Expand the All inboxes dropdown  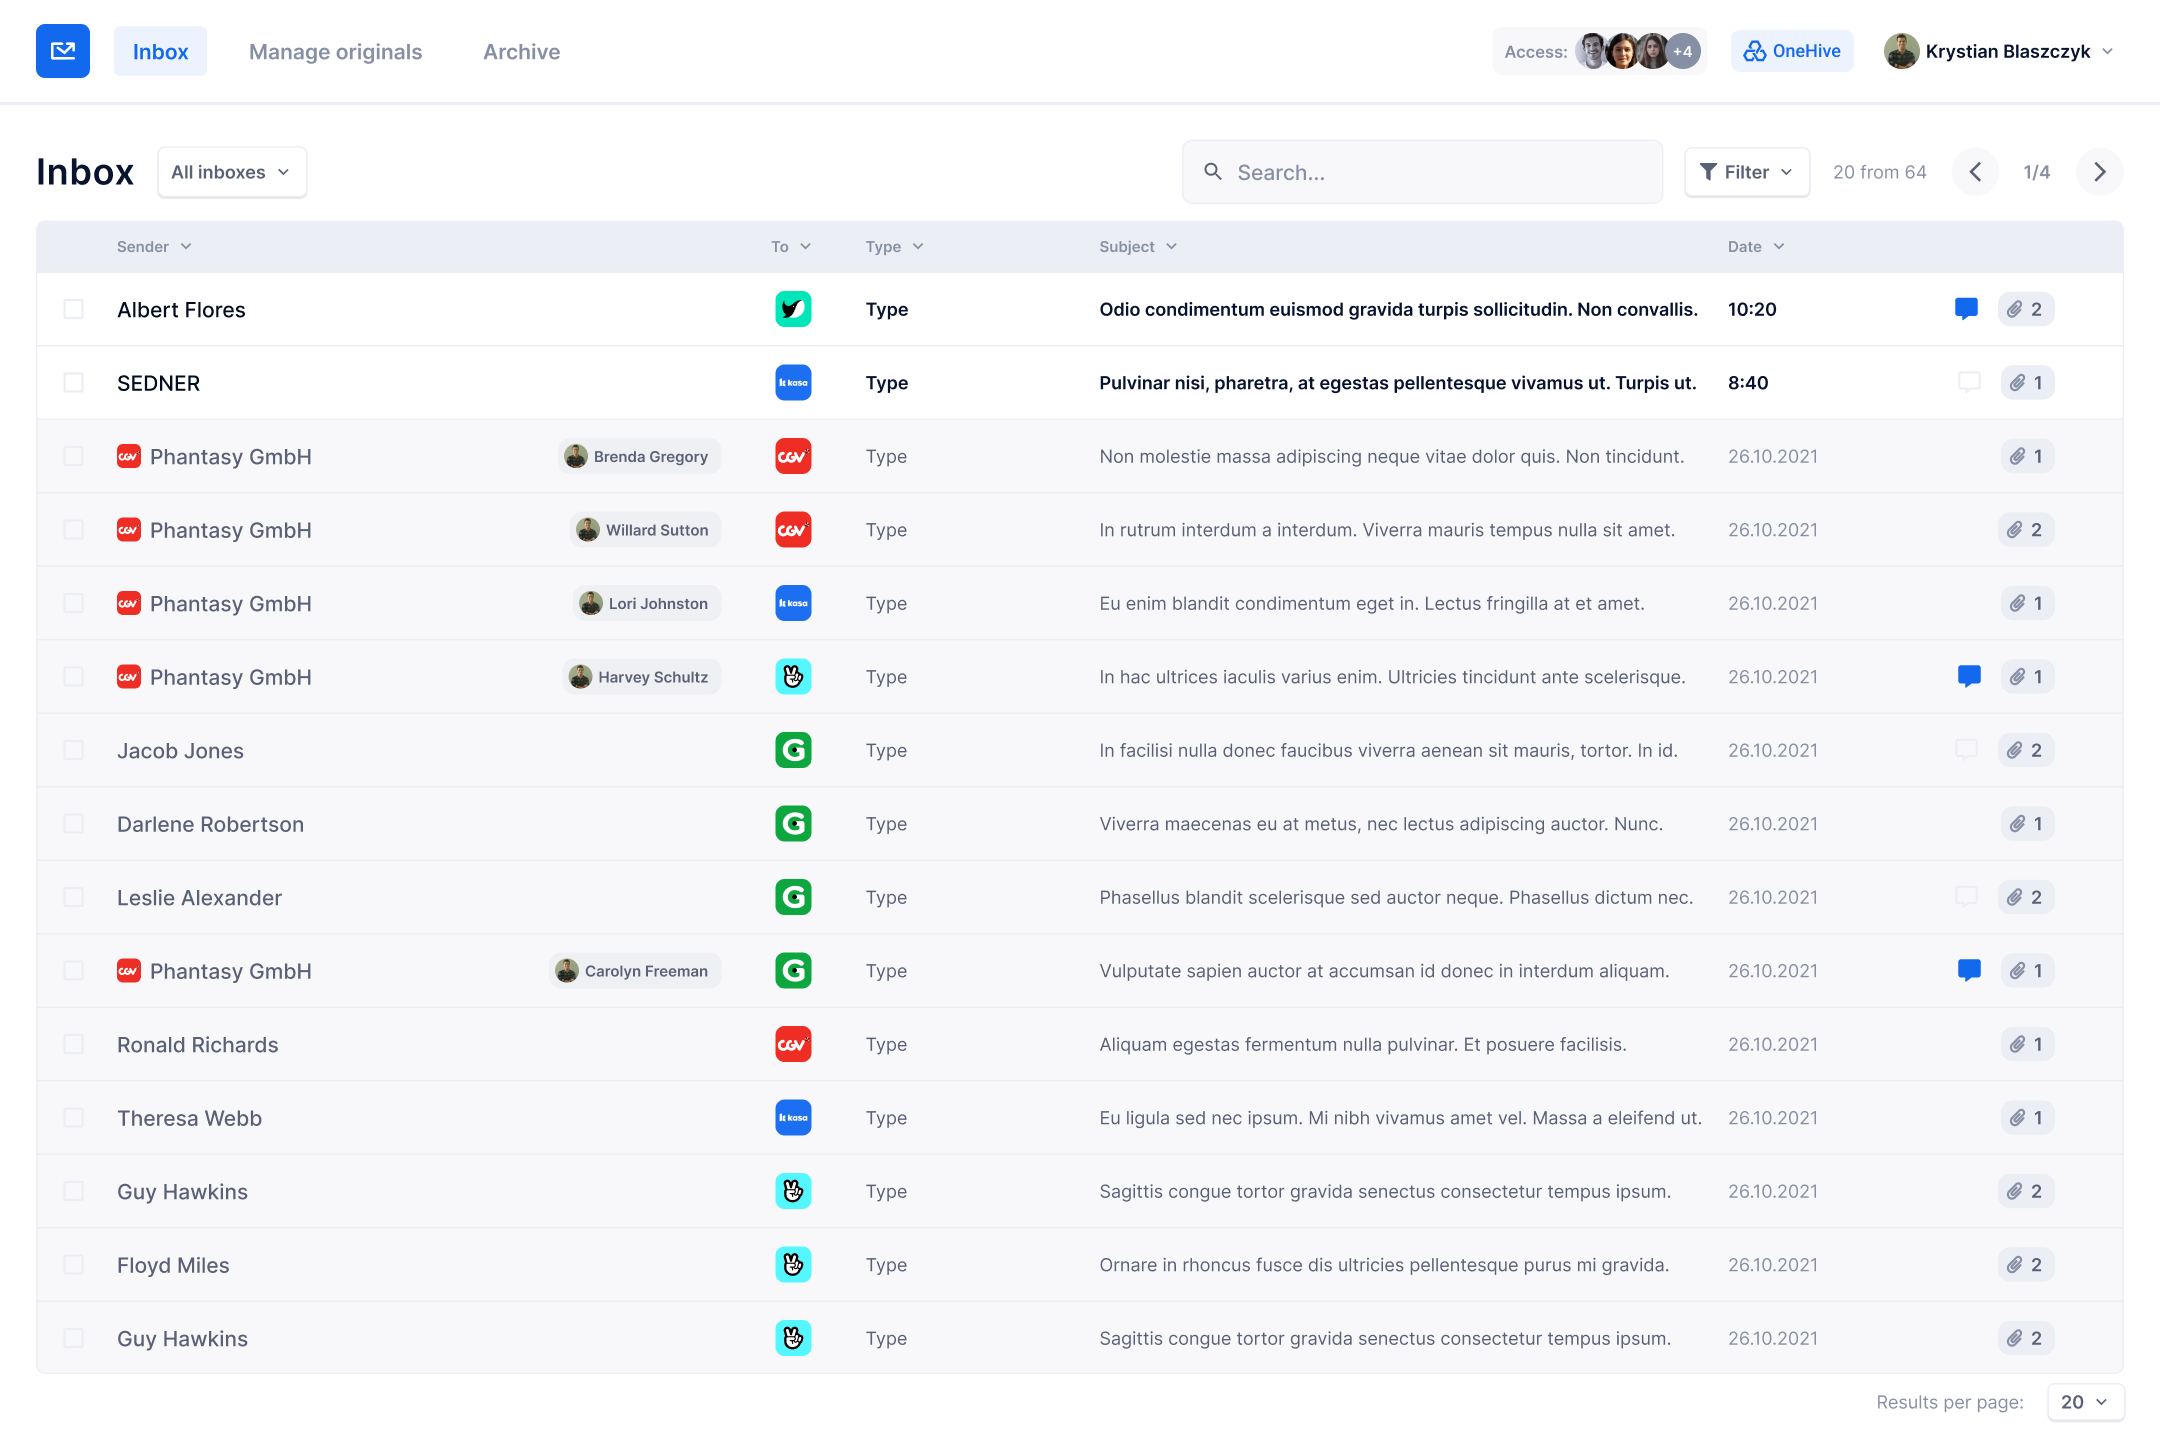tap(231, 172)
